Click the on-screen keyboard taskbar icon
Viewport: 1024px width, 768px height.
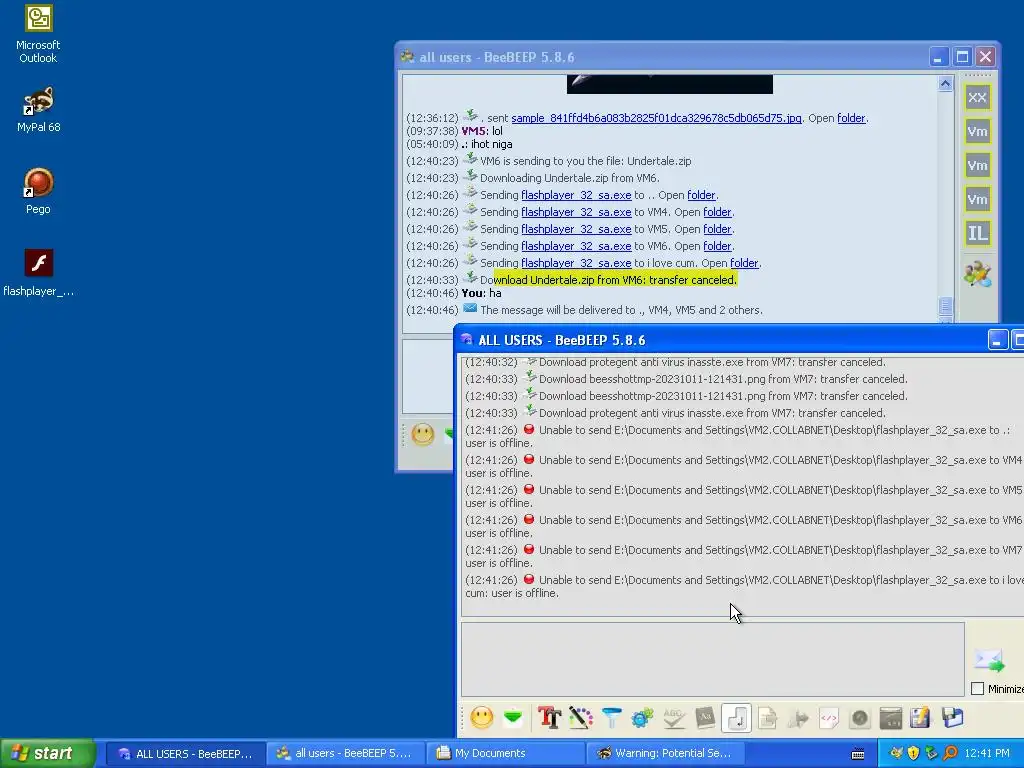[857, 754]
